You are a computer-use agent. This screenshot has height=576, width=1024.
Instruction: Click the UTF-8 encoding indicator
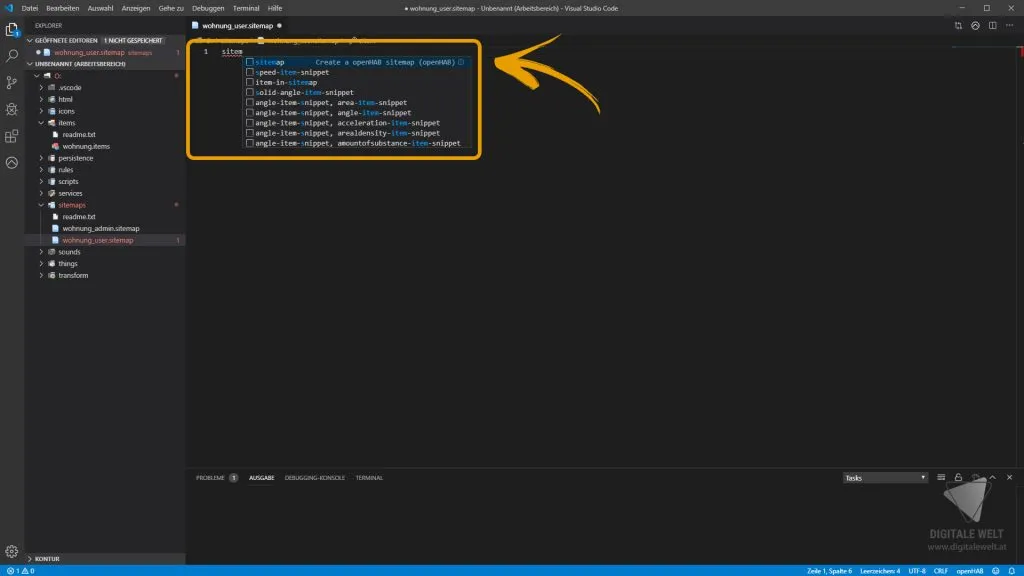(x=917, y=571)
